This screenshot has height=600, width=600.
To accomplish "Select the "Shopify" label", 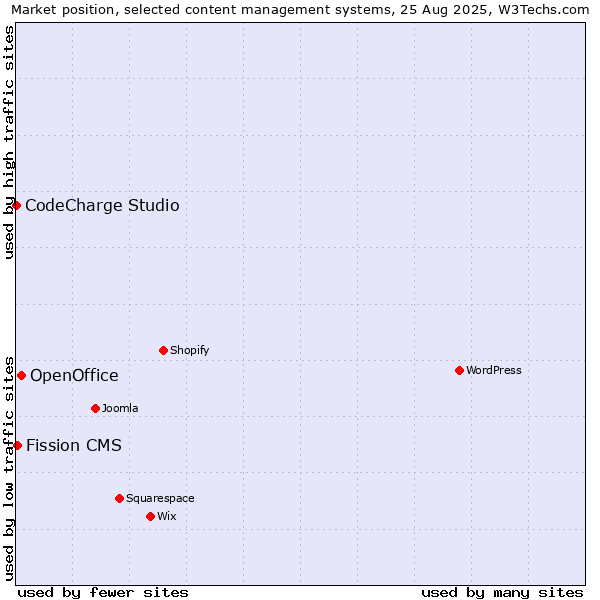I will pos(190,350).
